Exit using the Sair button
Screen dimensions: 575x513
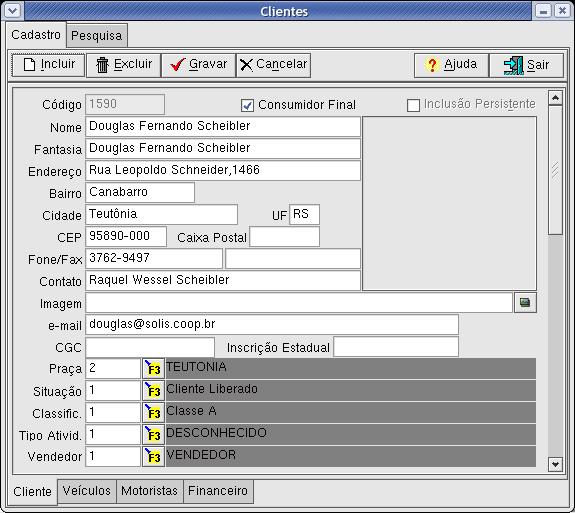pyautogui.click(x=526, y=65)
